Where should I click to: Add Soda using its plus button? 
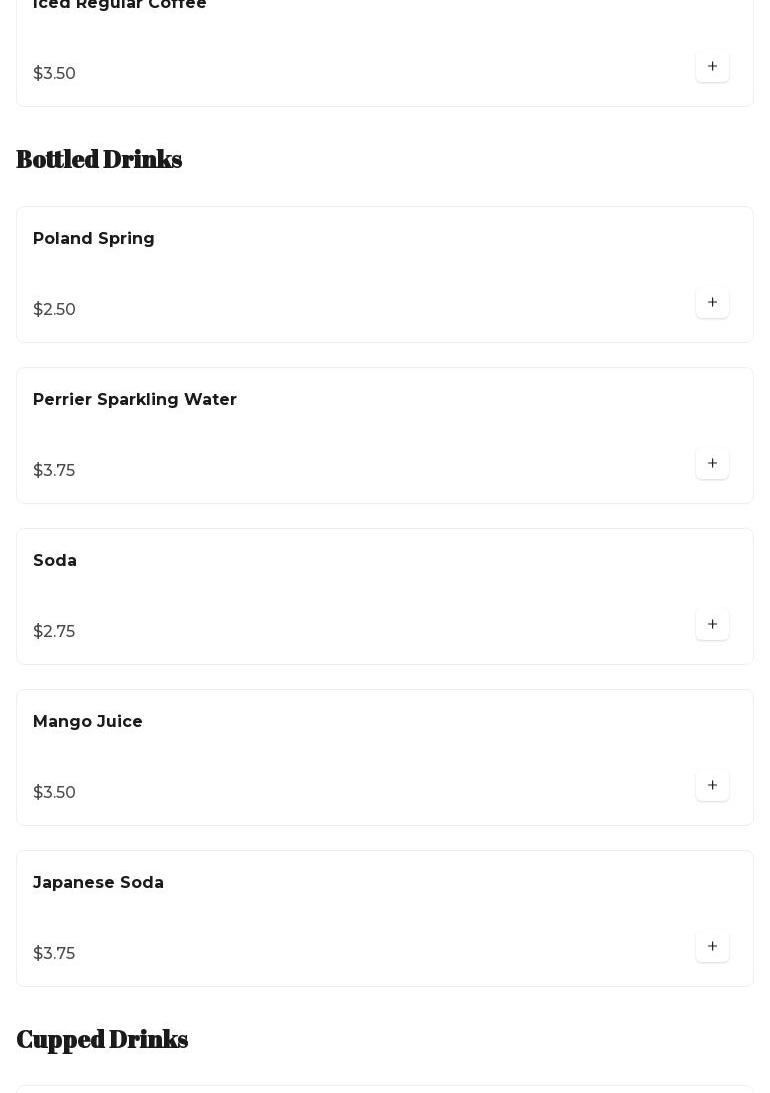click(712, 625)
